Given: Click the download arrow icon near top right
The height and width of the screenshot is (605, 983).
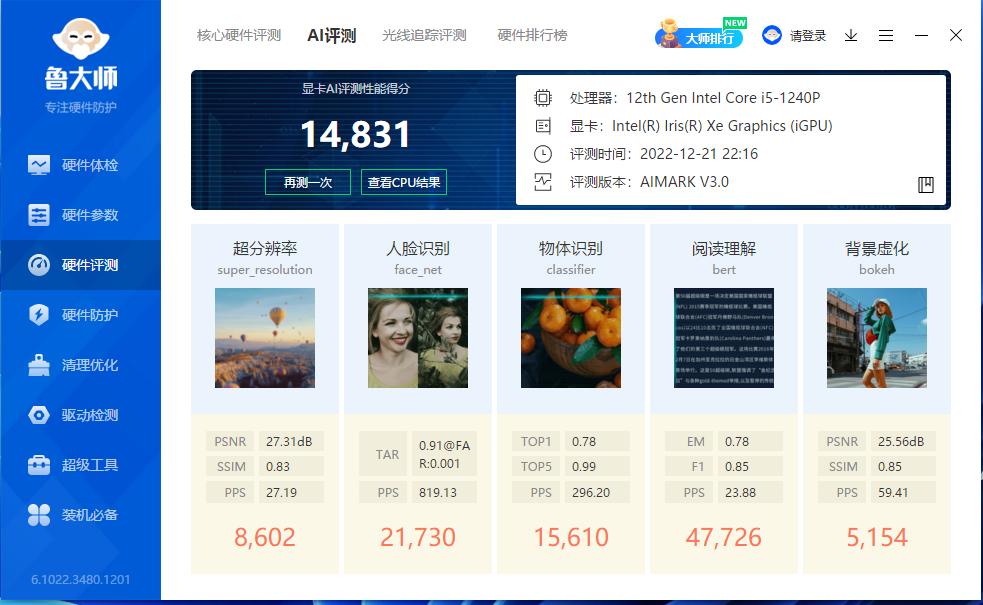Looking at the screenshot, I should tap(851, 35).
